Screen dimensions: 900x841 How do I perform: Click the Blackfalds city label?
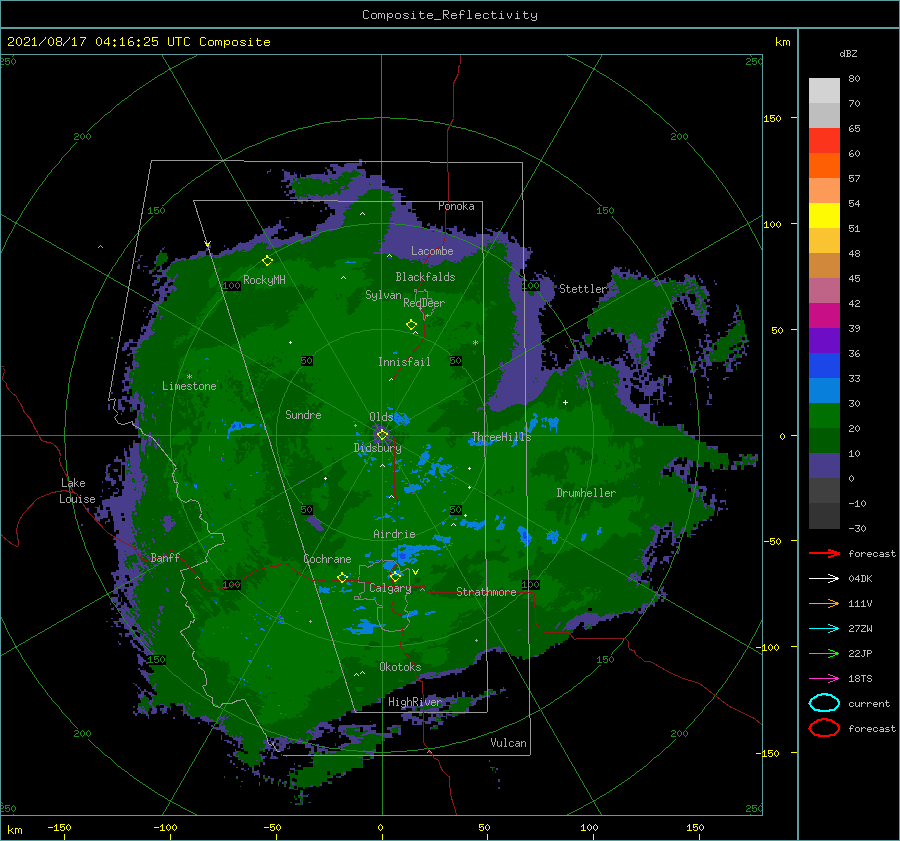pos(425,277)
